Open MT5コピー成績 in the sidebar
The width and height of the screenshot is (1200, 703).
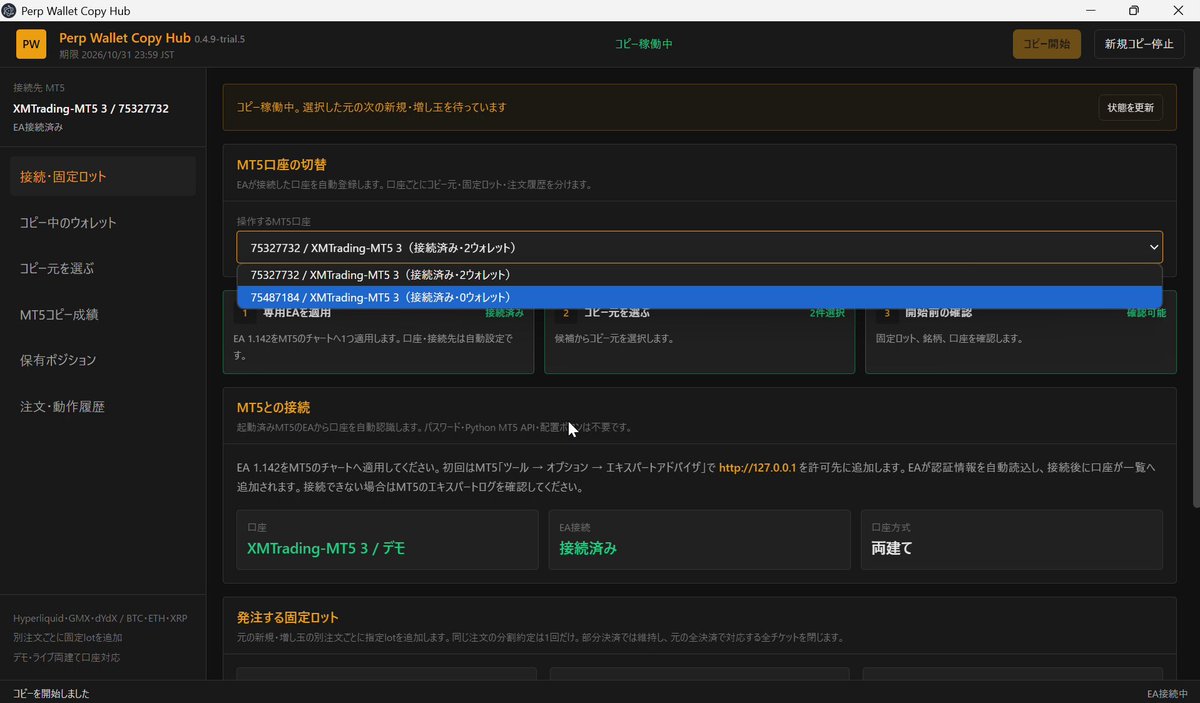pyautogui.click(x=103, y=315)
